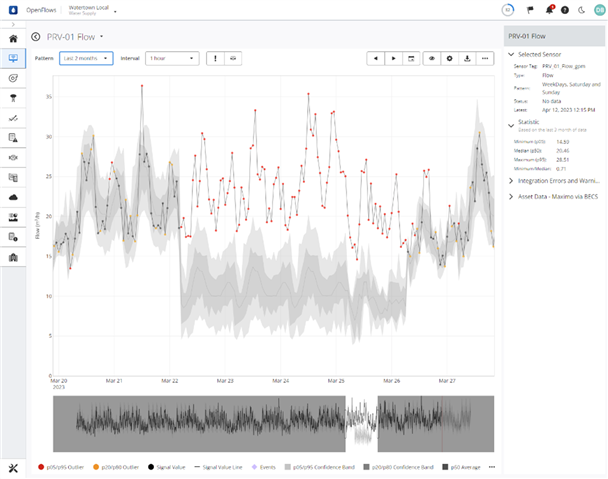The height and width of the screenshot is (479, 608).
Task: Open the Watertown Local system selector menu
Action: coord(116,11)
